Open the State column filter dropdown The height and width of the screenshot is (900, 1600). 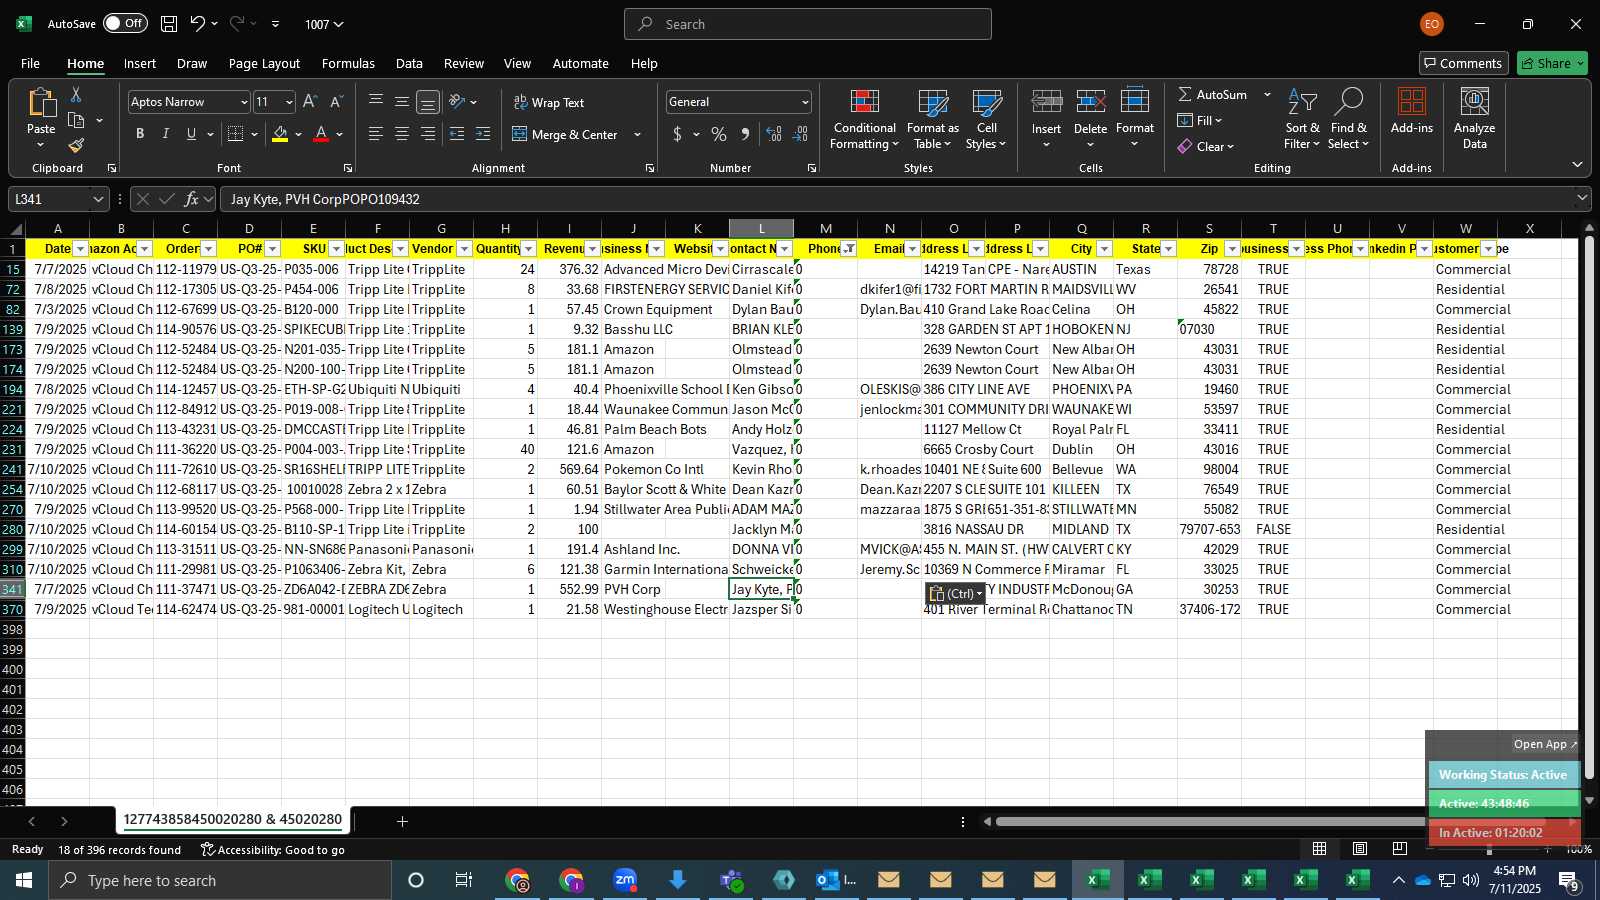point(1168,249)
